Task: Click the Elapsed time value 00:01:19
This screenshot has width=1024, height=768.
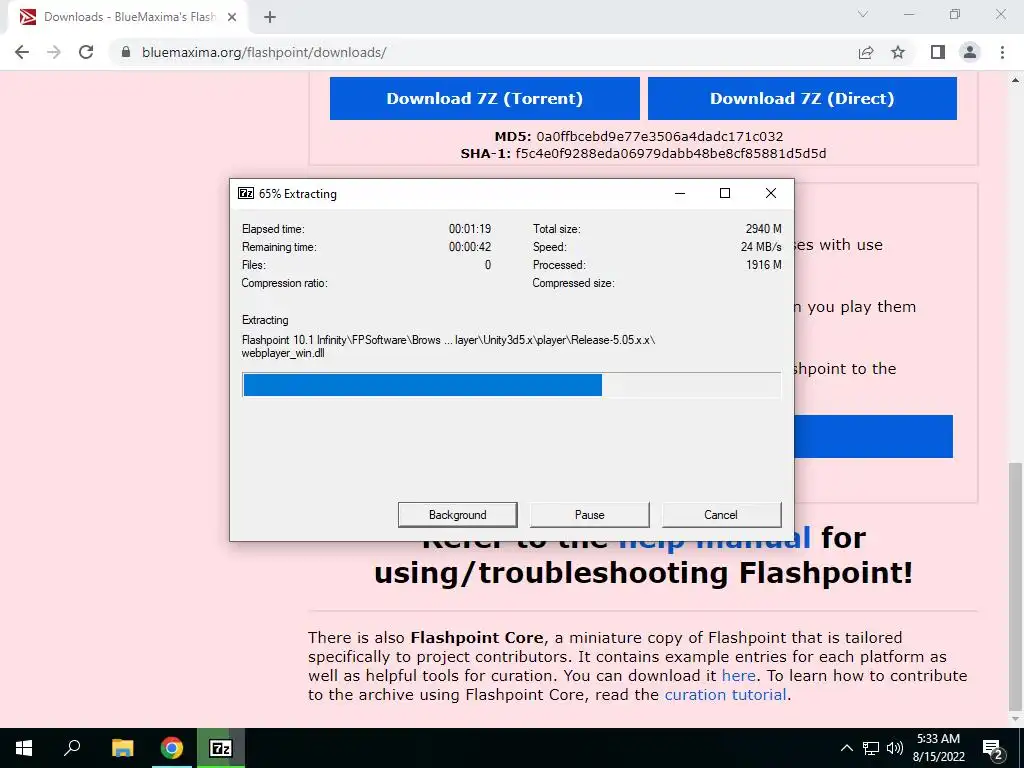Action: (470, 229)
